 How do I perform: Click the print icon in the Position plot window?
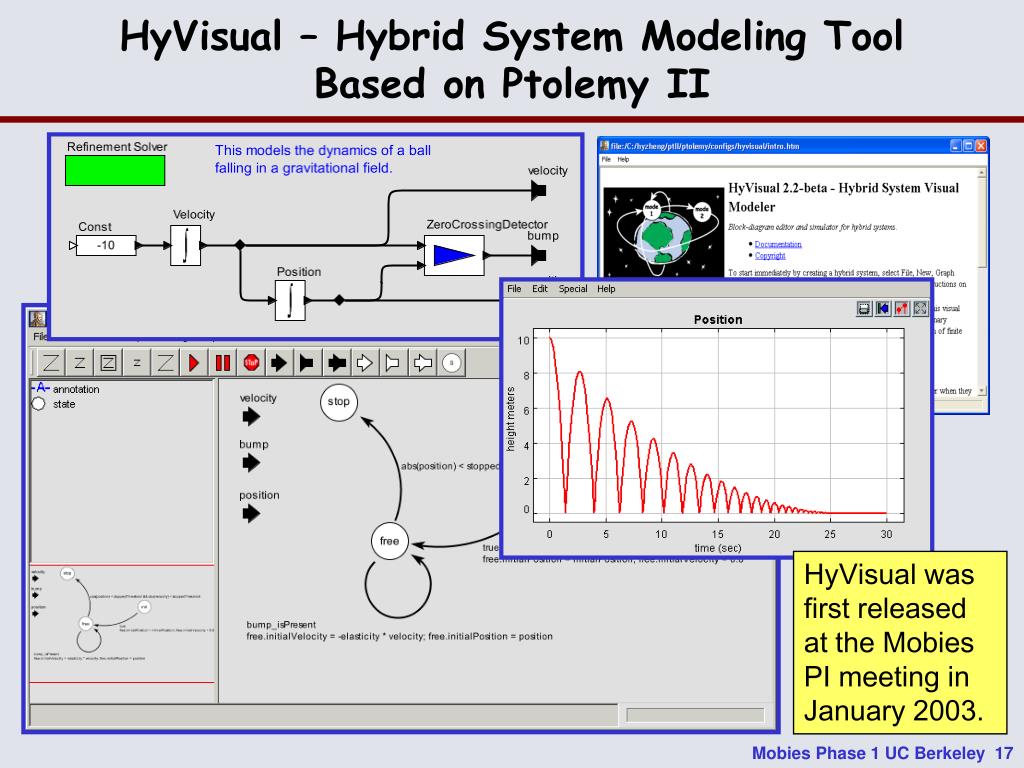coord(864,308)
